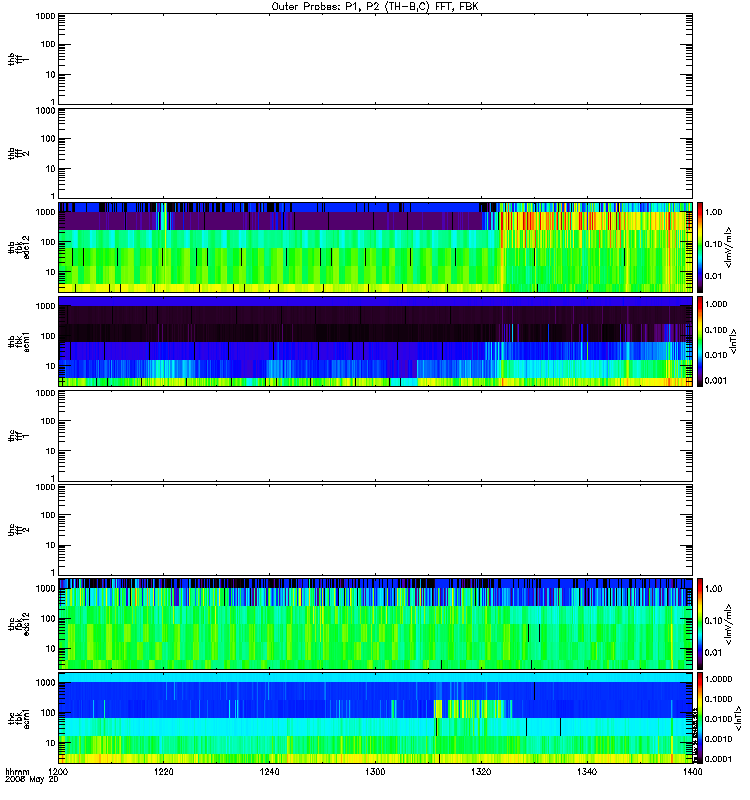Screen dimensions: 750x800
Task: Click the 1240 time axis label
Action: click(x=269, y=771)
